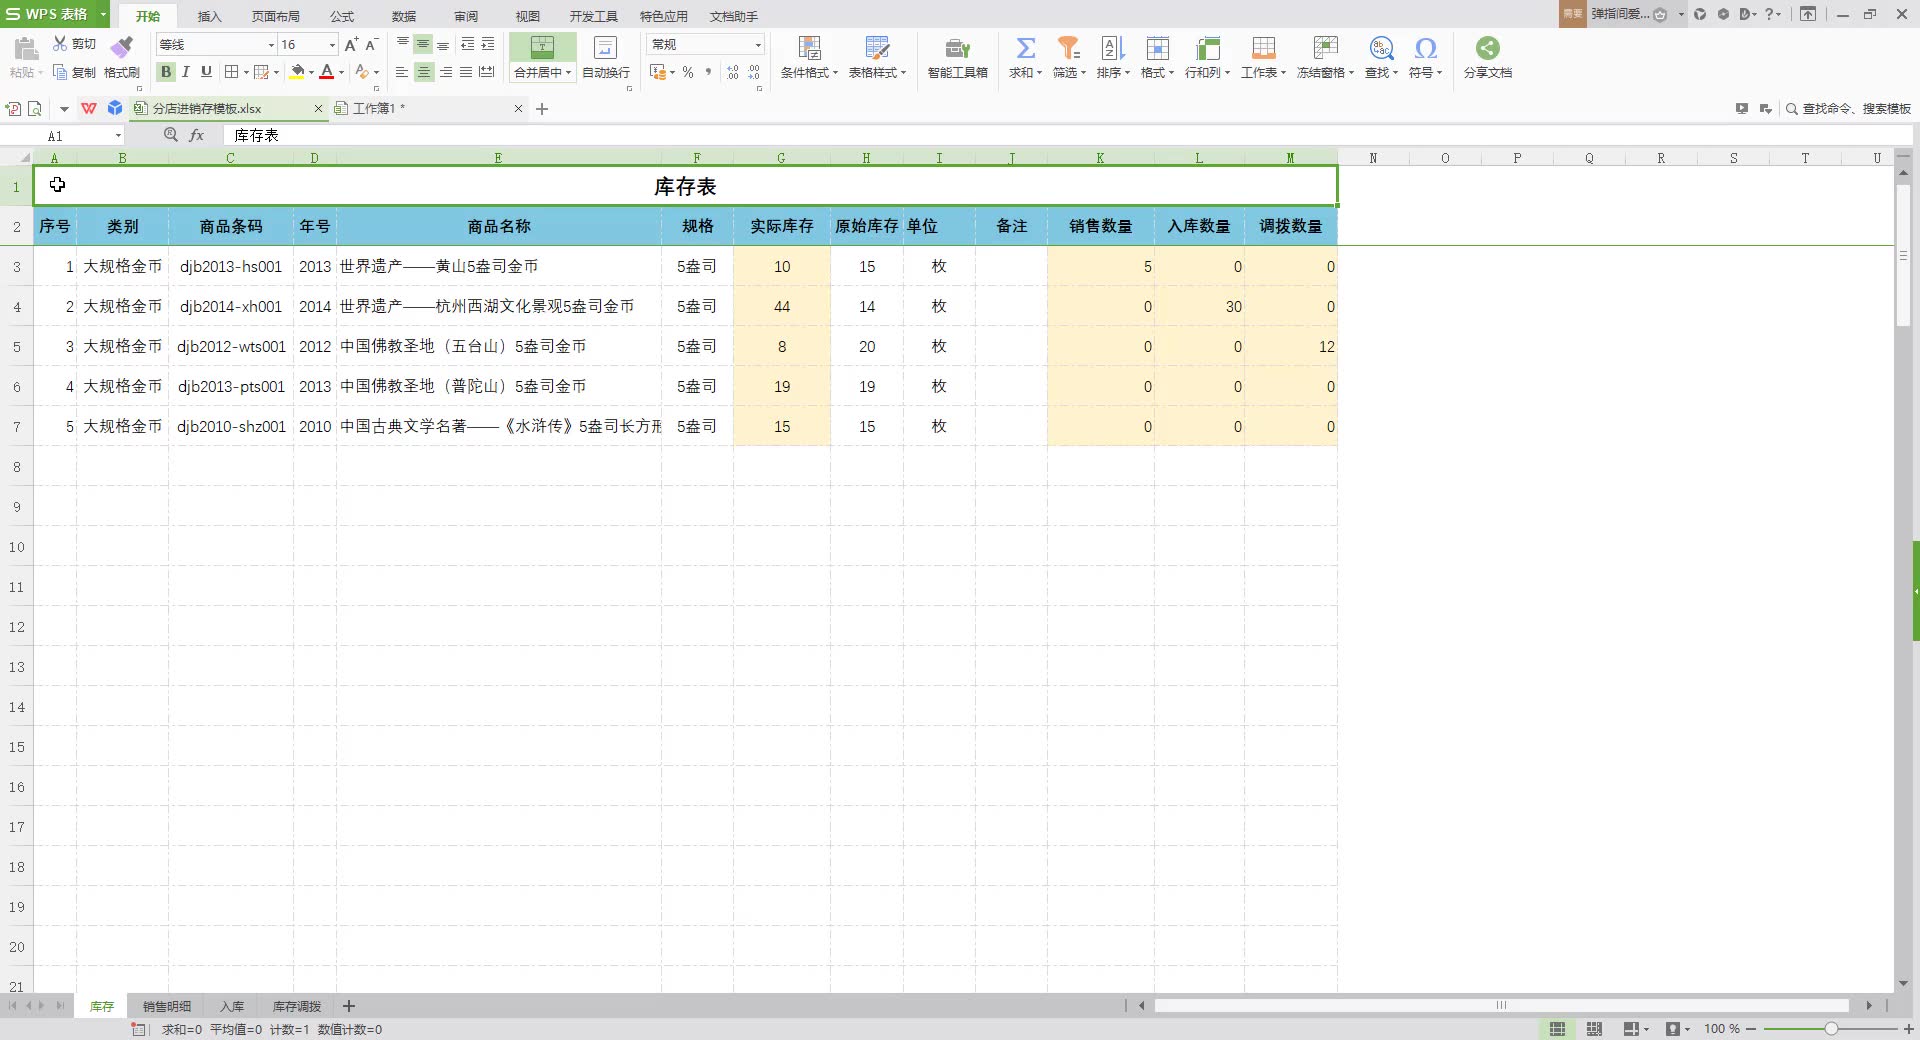
Task: Open the font name dropdown
Action: tap(268, 44)
